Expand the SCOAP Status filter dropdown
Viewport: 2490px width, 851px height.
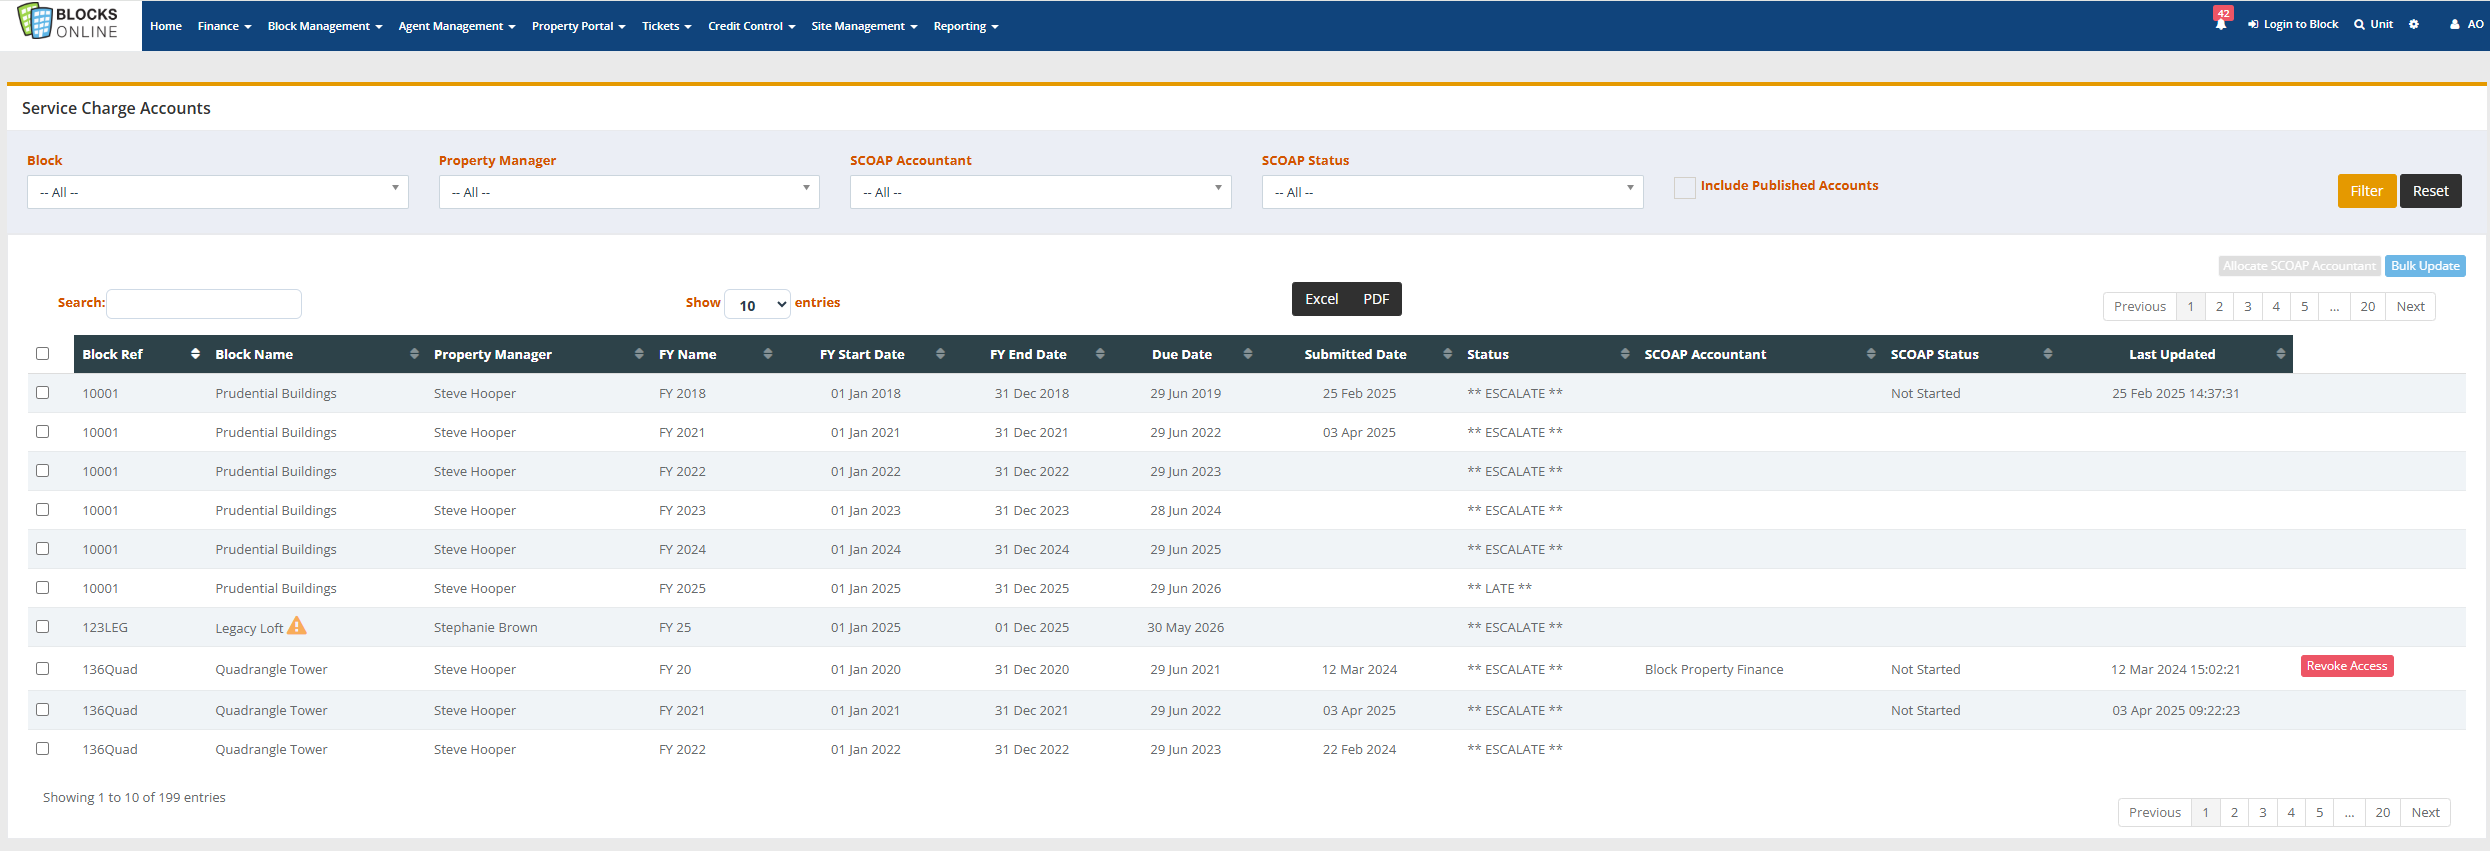pos(1451,192)
